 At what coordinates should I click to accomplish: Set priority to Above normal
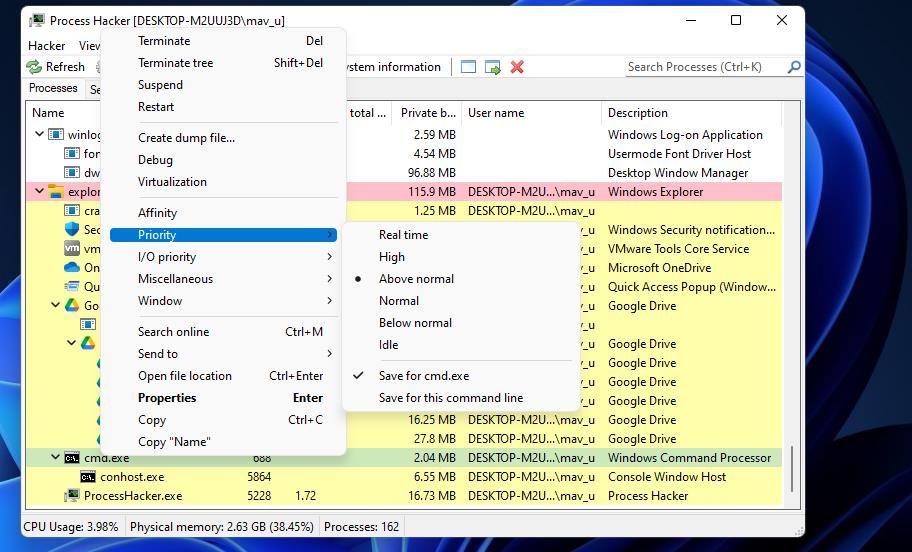(x=416, y=279)
